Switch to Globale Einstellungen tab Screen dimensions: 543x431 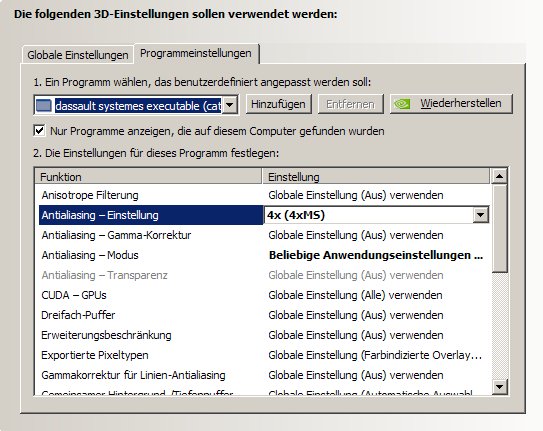click(78, 55)
